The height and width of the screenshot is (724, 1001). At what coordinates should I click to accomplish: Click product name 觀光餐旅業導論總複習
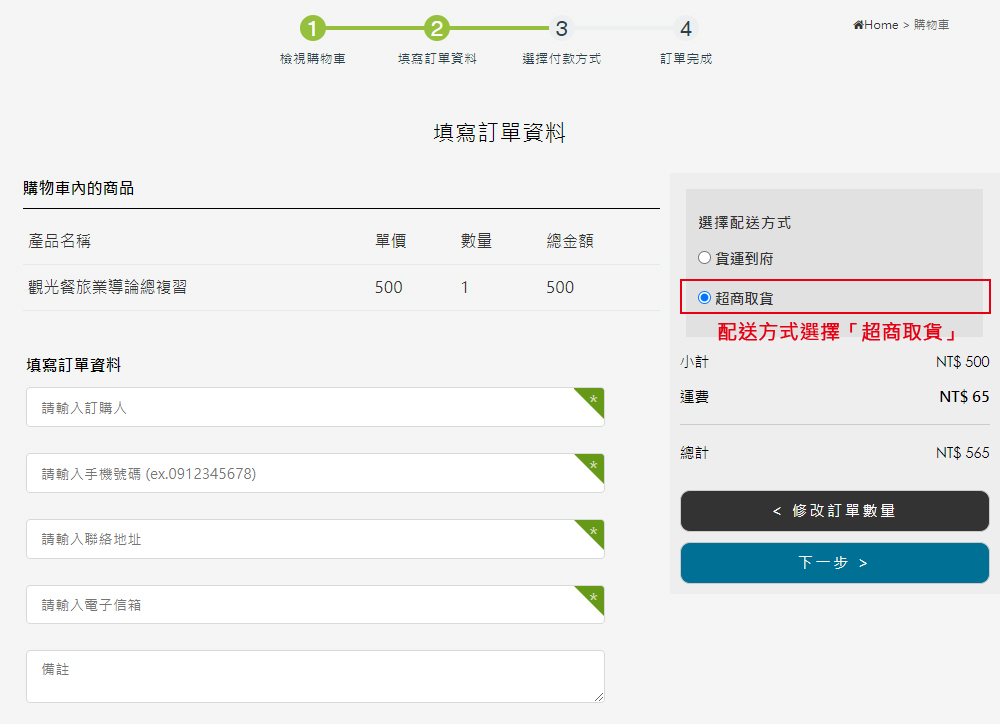tap(107, 287)
